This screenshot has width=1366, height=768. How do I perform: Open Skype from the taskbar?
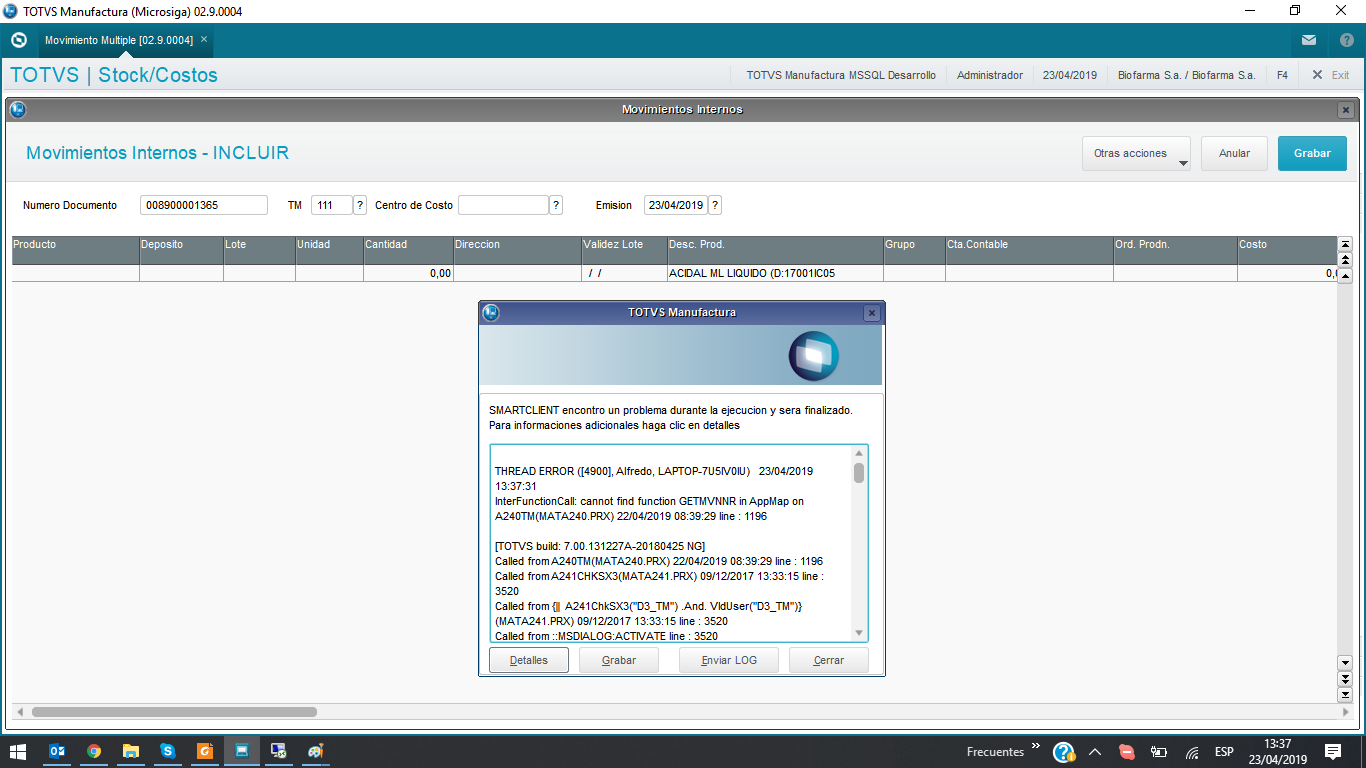pos(168,751)
